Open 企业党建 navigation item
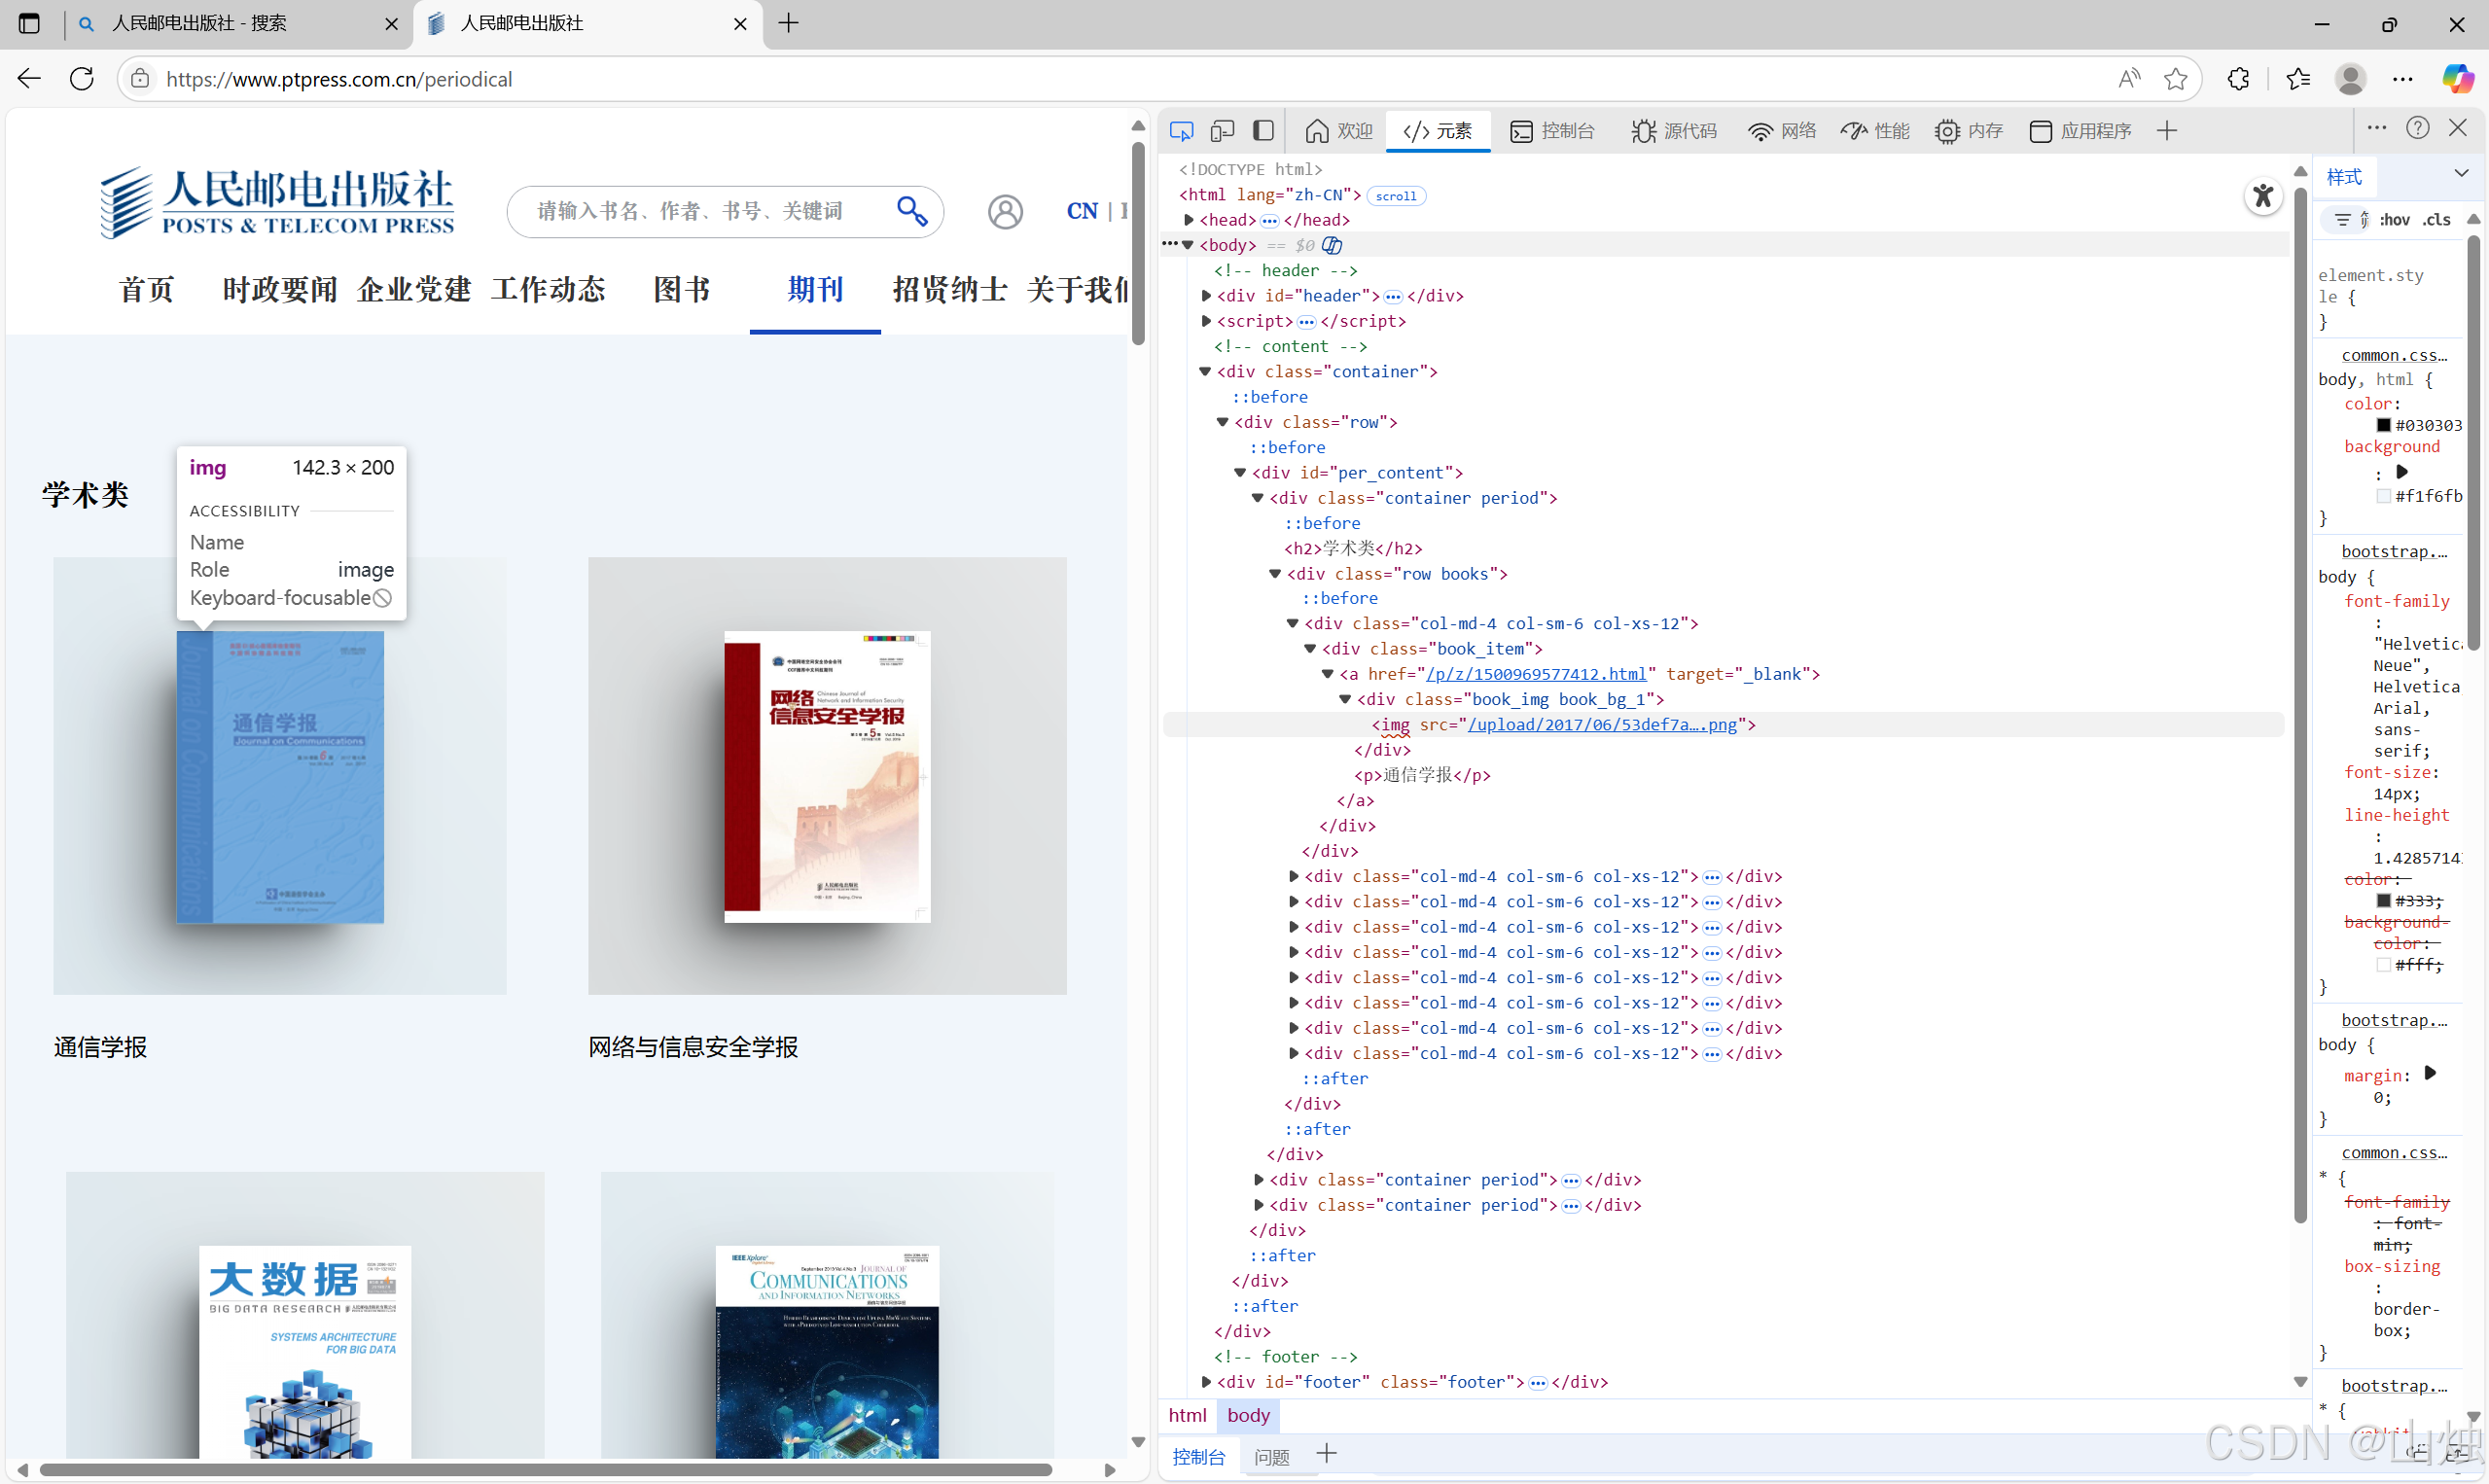This screenshot has width=2489, height=1484. 414,290
